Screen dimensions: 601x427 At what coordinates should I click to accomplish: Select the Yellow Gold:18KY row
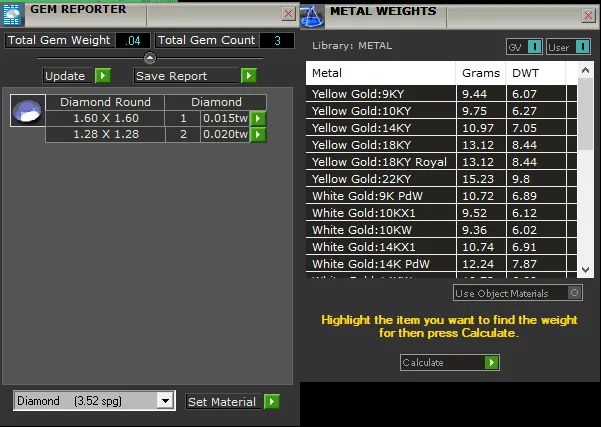441,145
